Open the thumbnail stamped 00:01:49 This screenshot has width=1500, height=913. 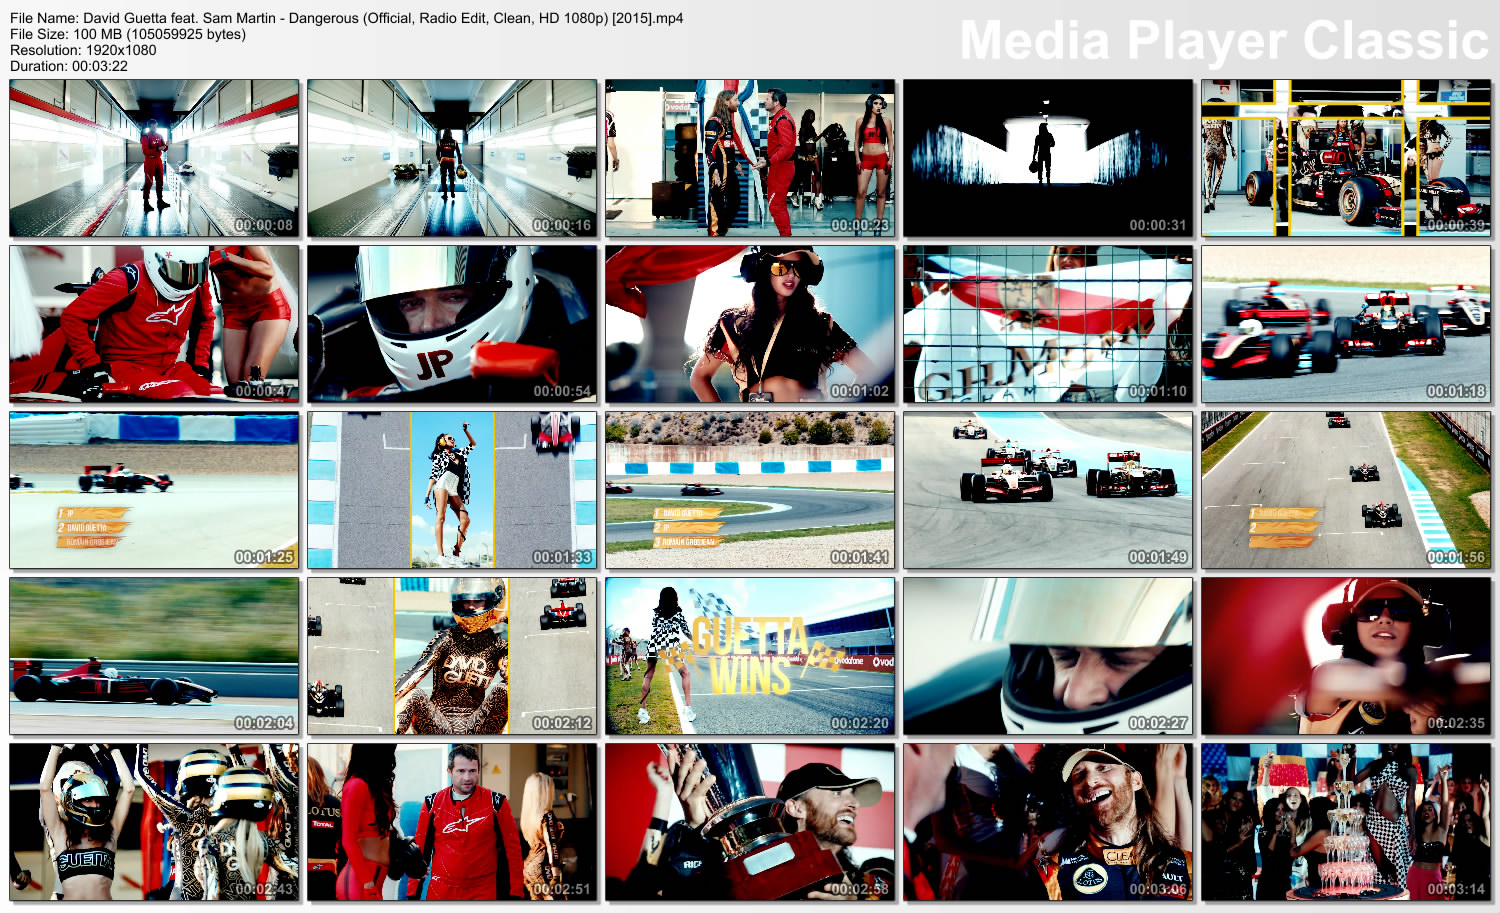(1048, 490)
